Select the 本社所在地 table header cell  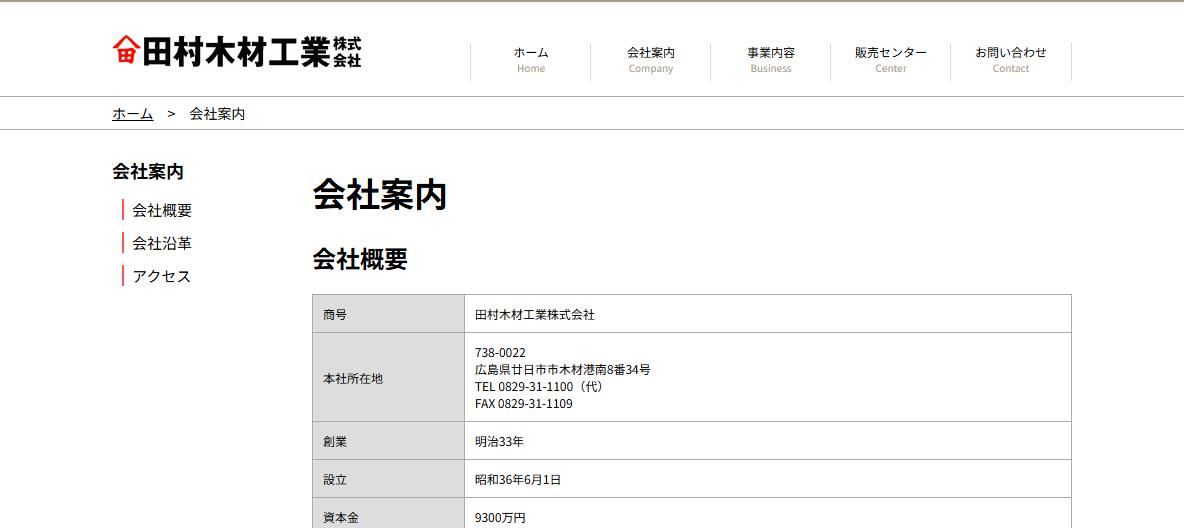[389, 378]
